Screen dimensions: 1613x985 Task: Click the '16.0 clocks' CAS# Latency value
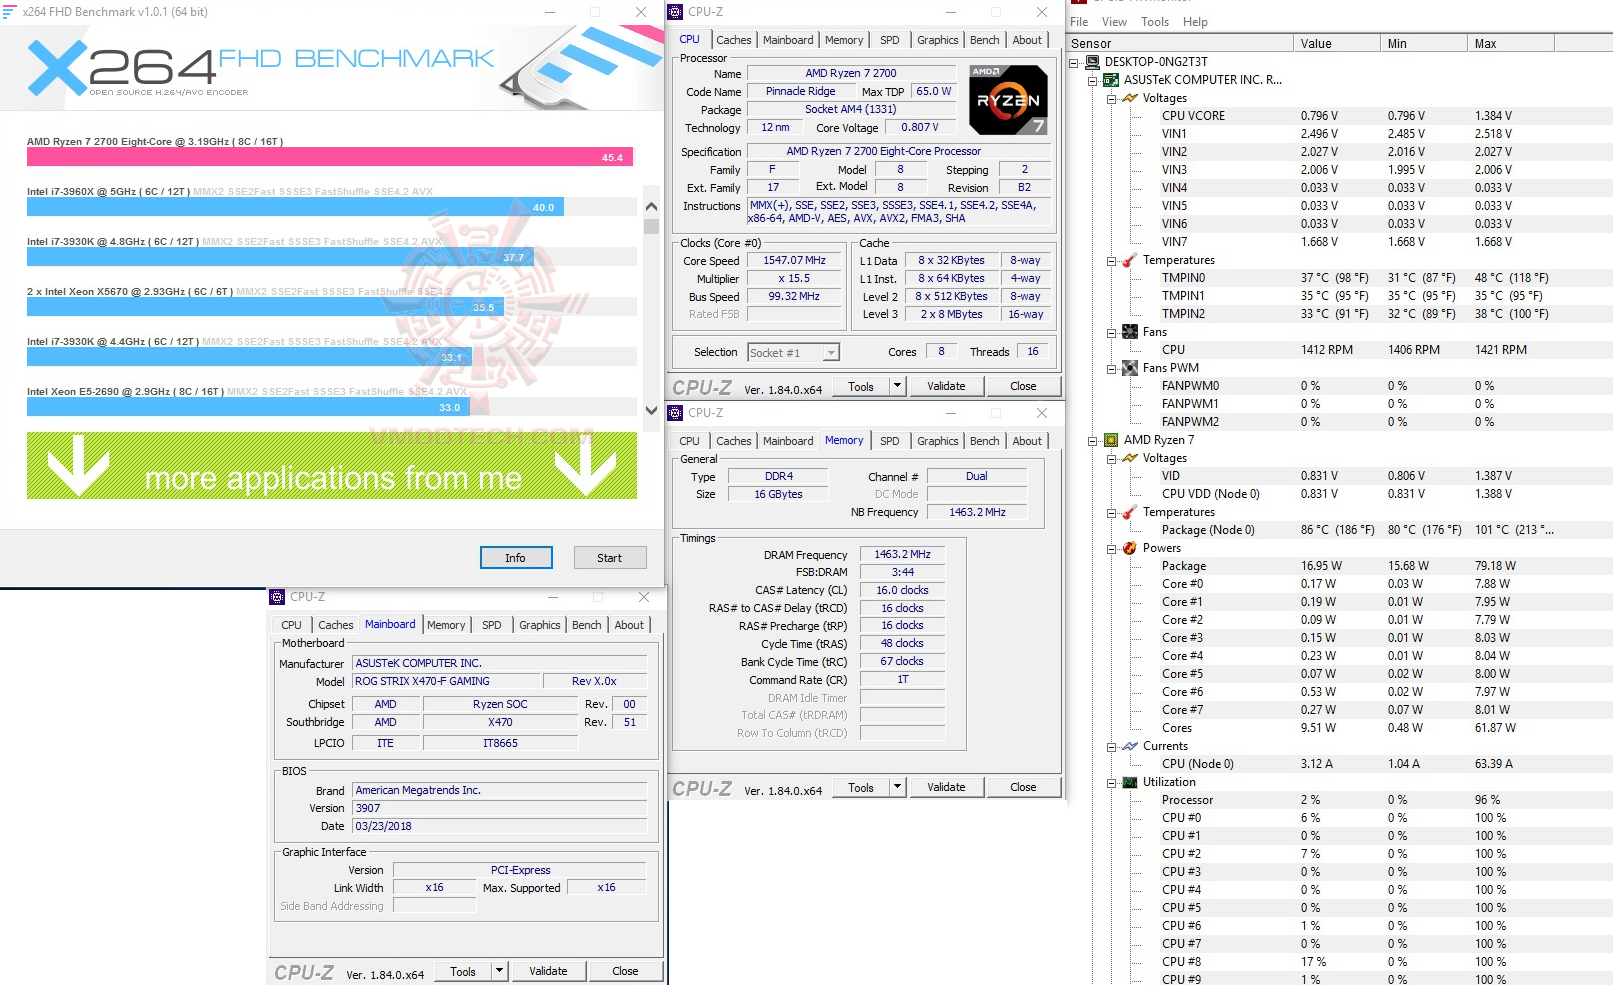coord(902,590)
